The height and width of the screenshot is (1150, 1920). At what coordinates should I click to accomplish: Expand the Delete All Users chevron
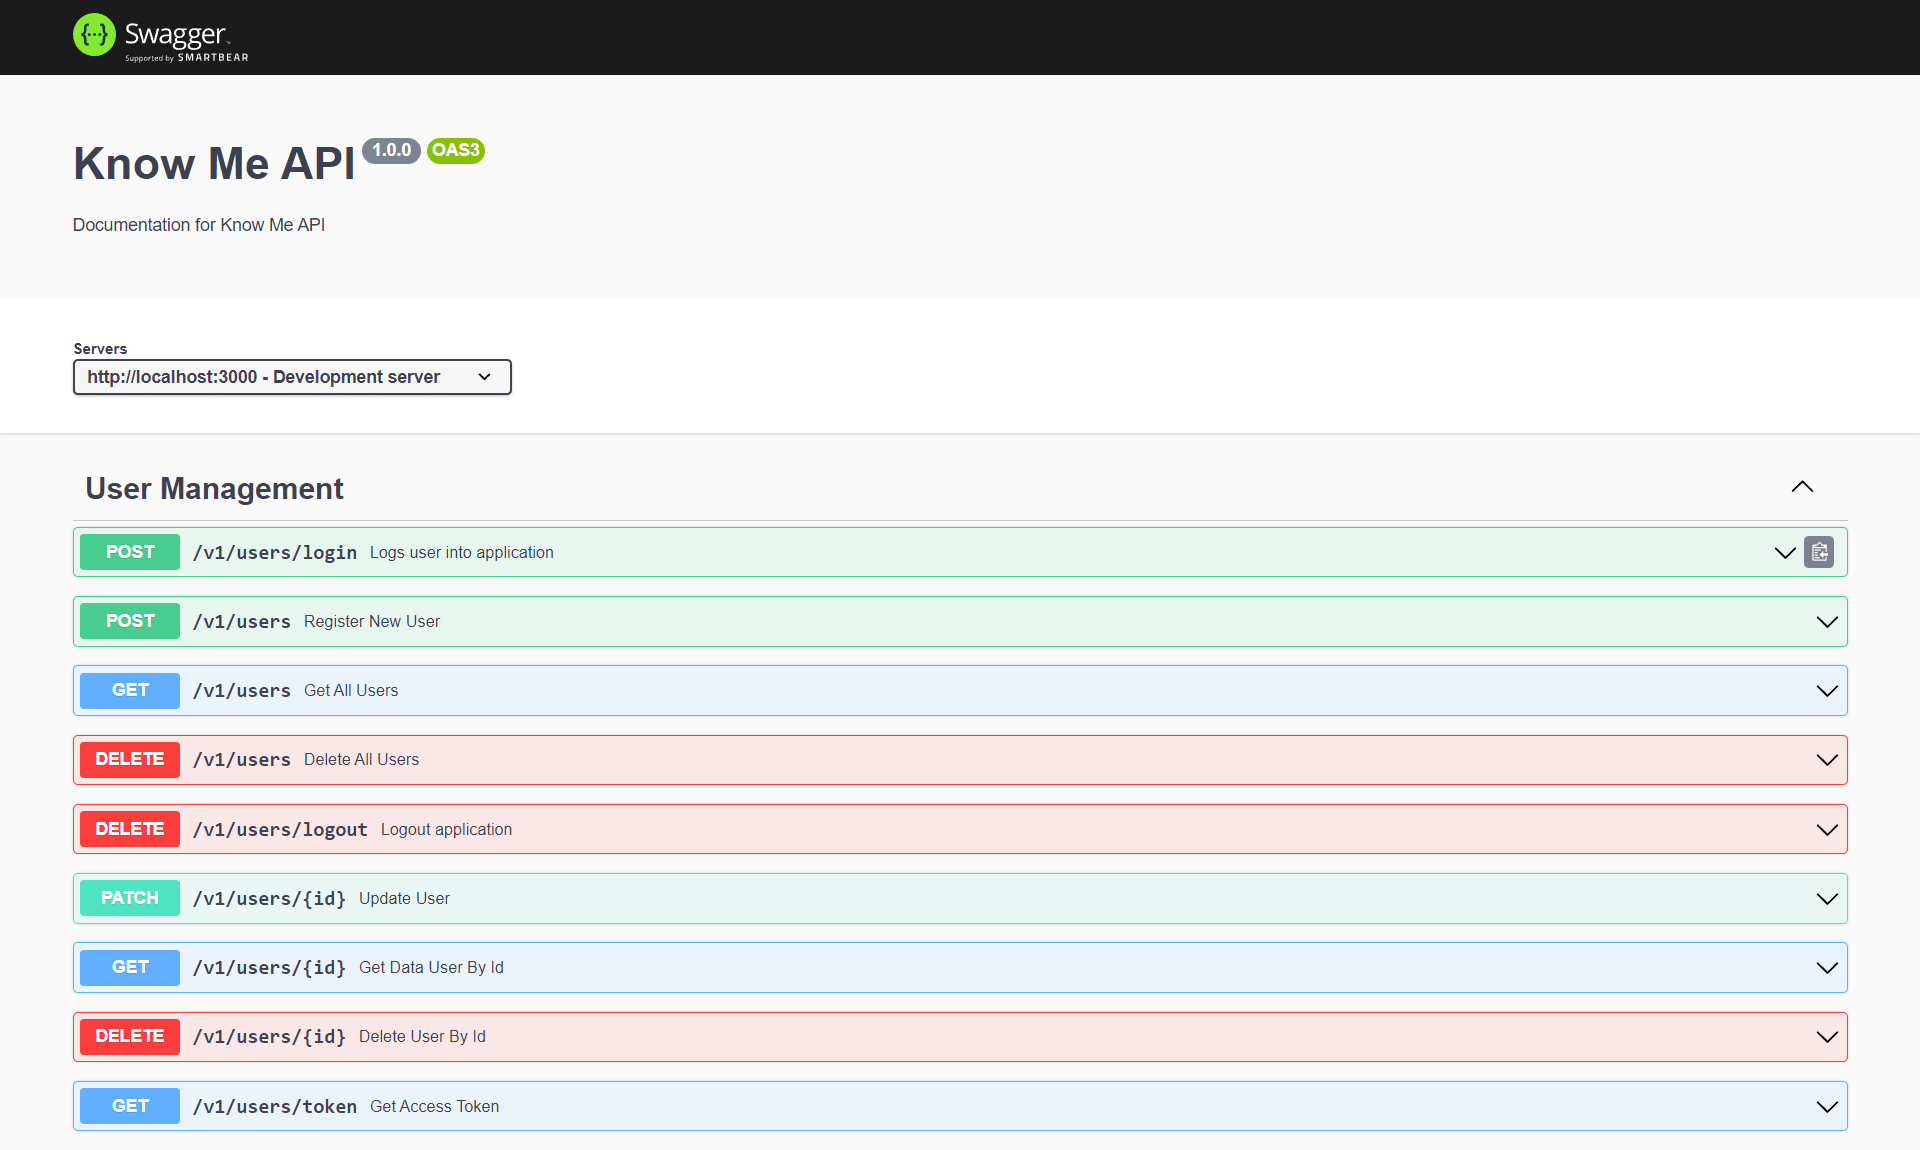(x=1827, y=760)
